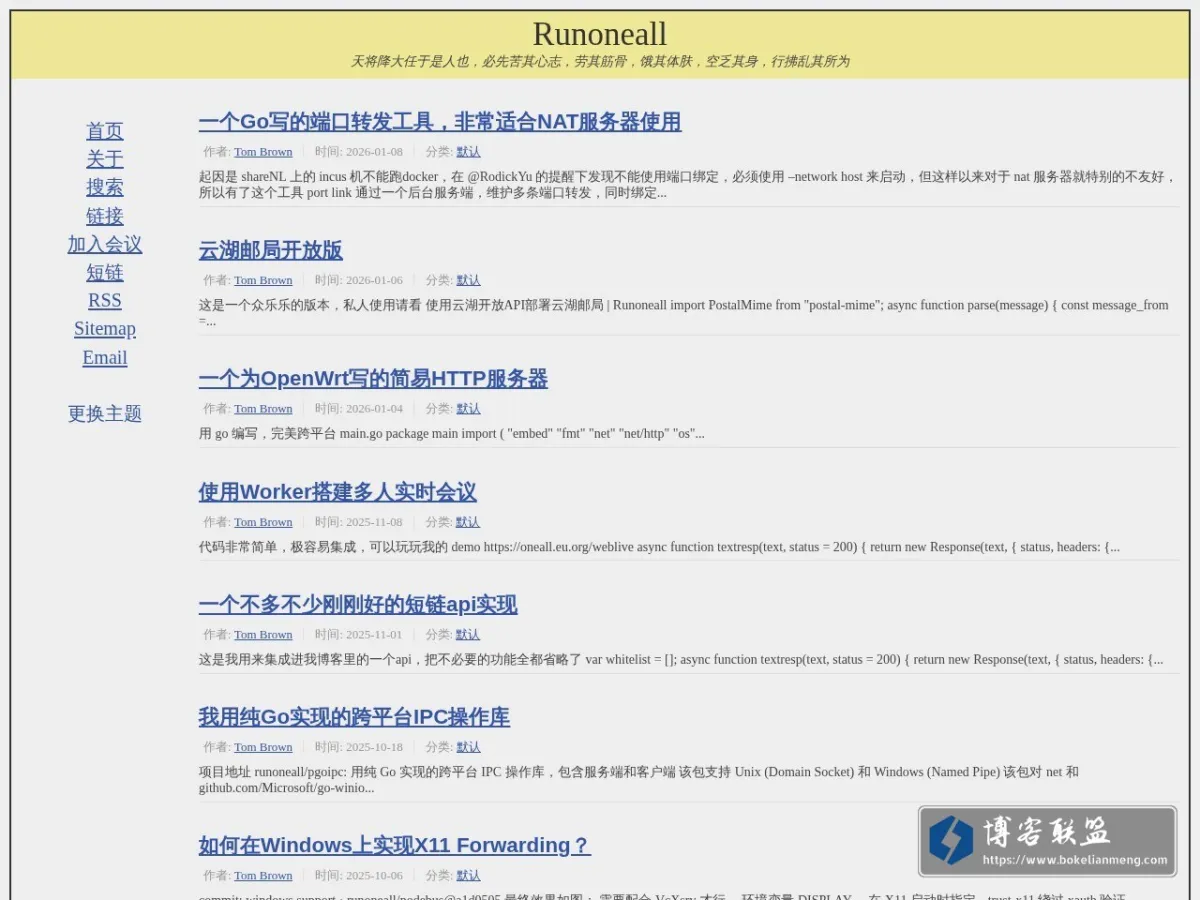Click the date 时间: 2026-01-04
1200x900 pixels.
359,409
